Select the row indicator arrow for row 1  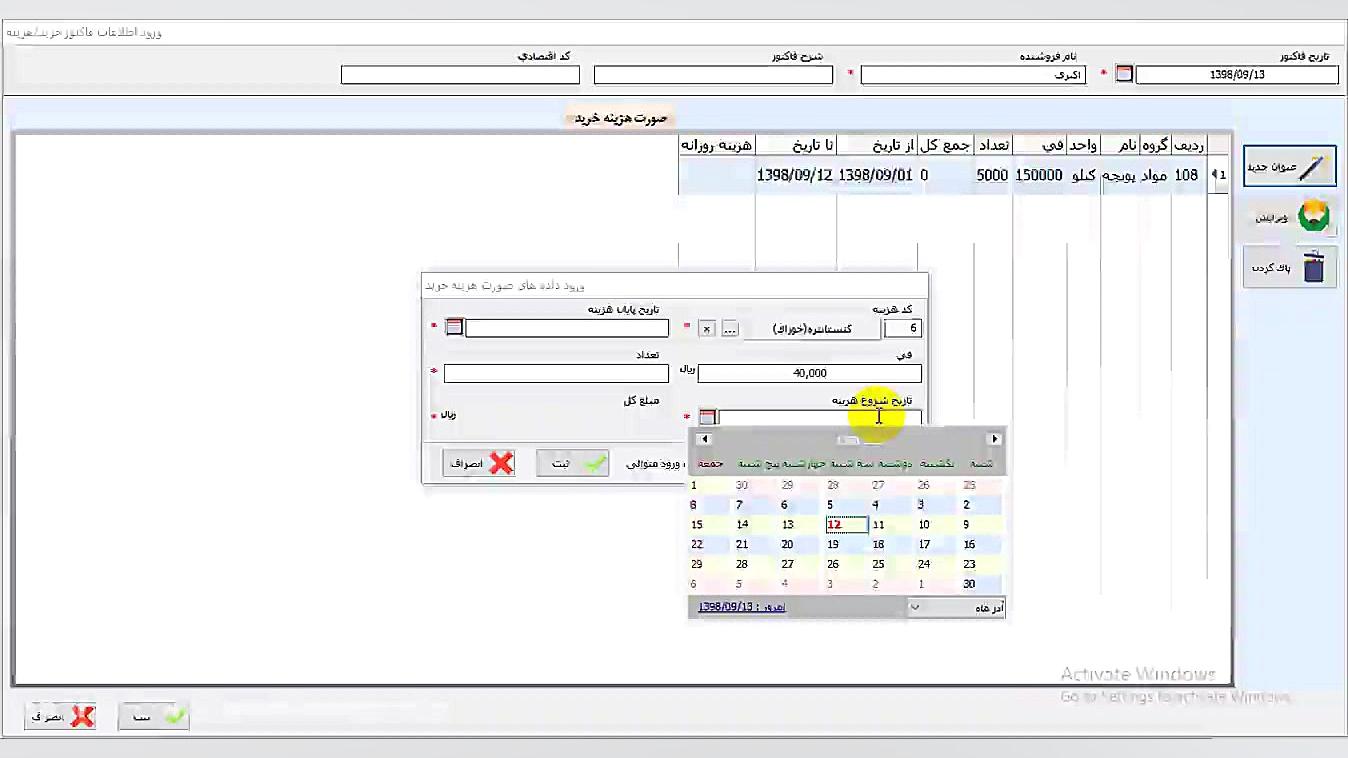(x=1218, y=175)
